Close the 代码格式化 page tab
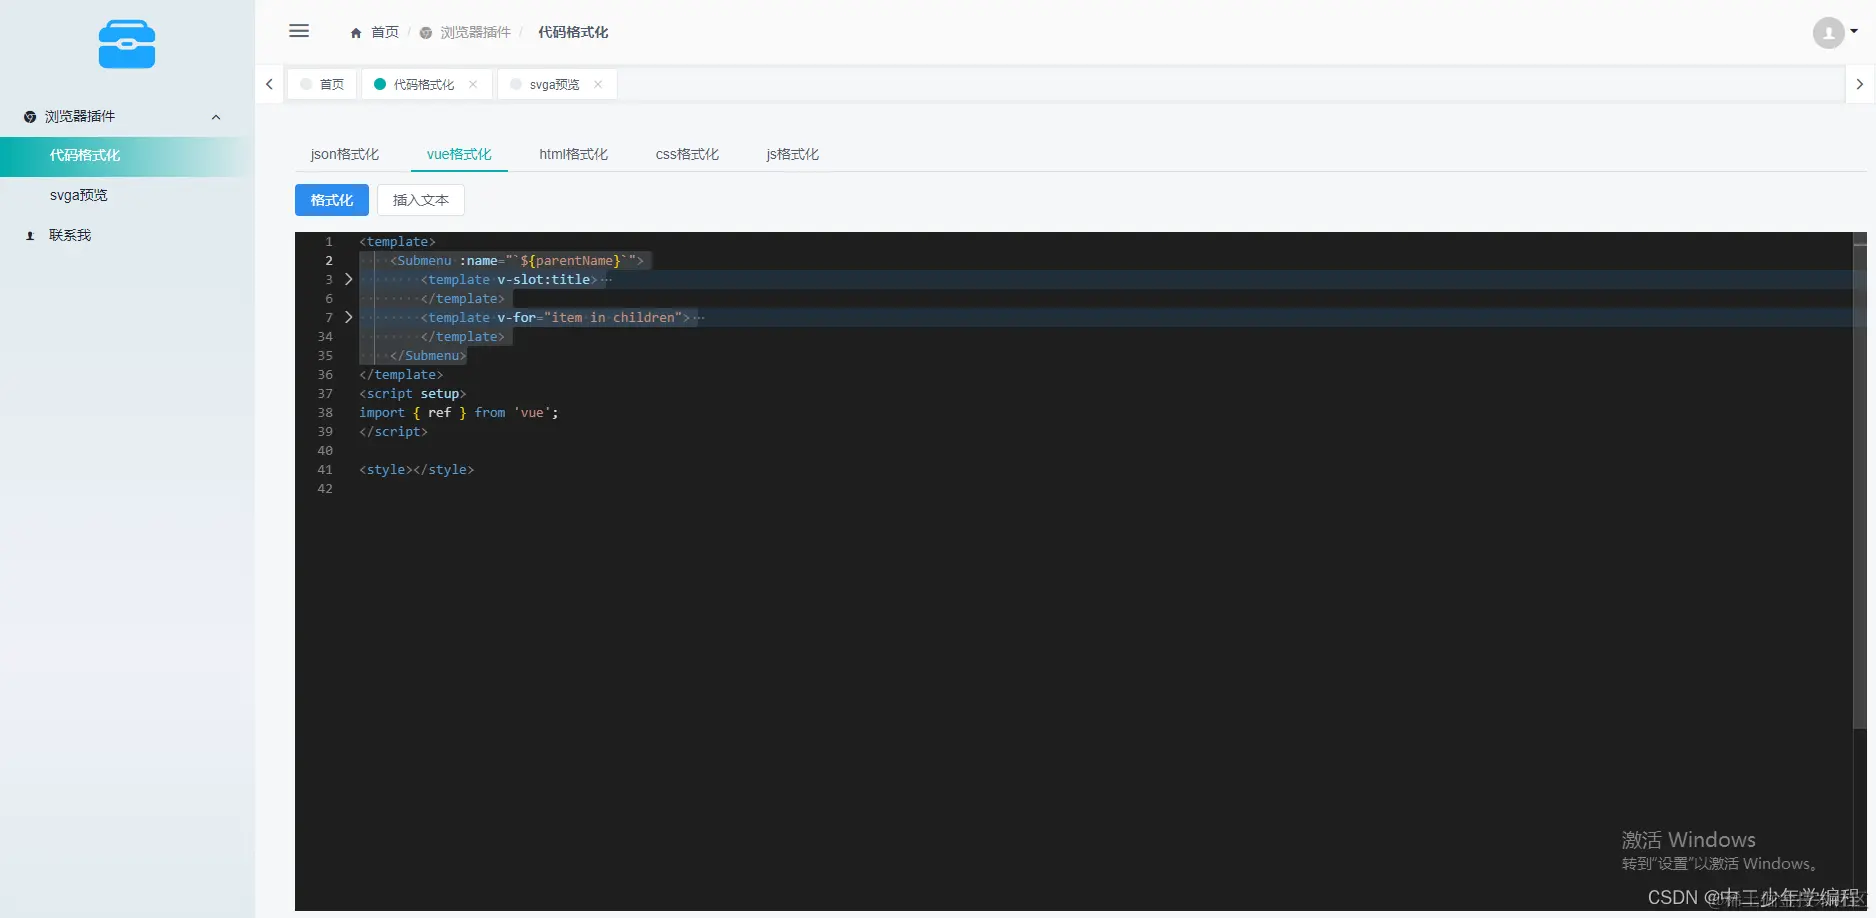1876x918 pixels. point(473,84)
